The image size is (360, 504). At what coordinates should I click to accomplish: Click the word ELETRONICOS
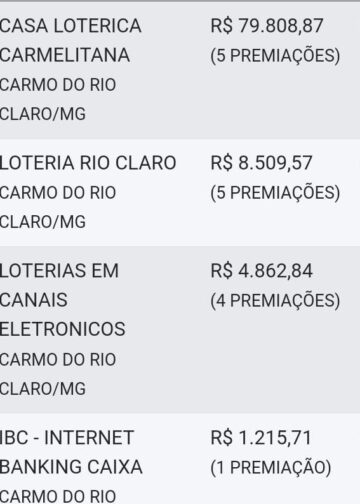(63, 329)
